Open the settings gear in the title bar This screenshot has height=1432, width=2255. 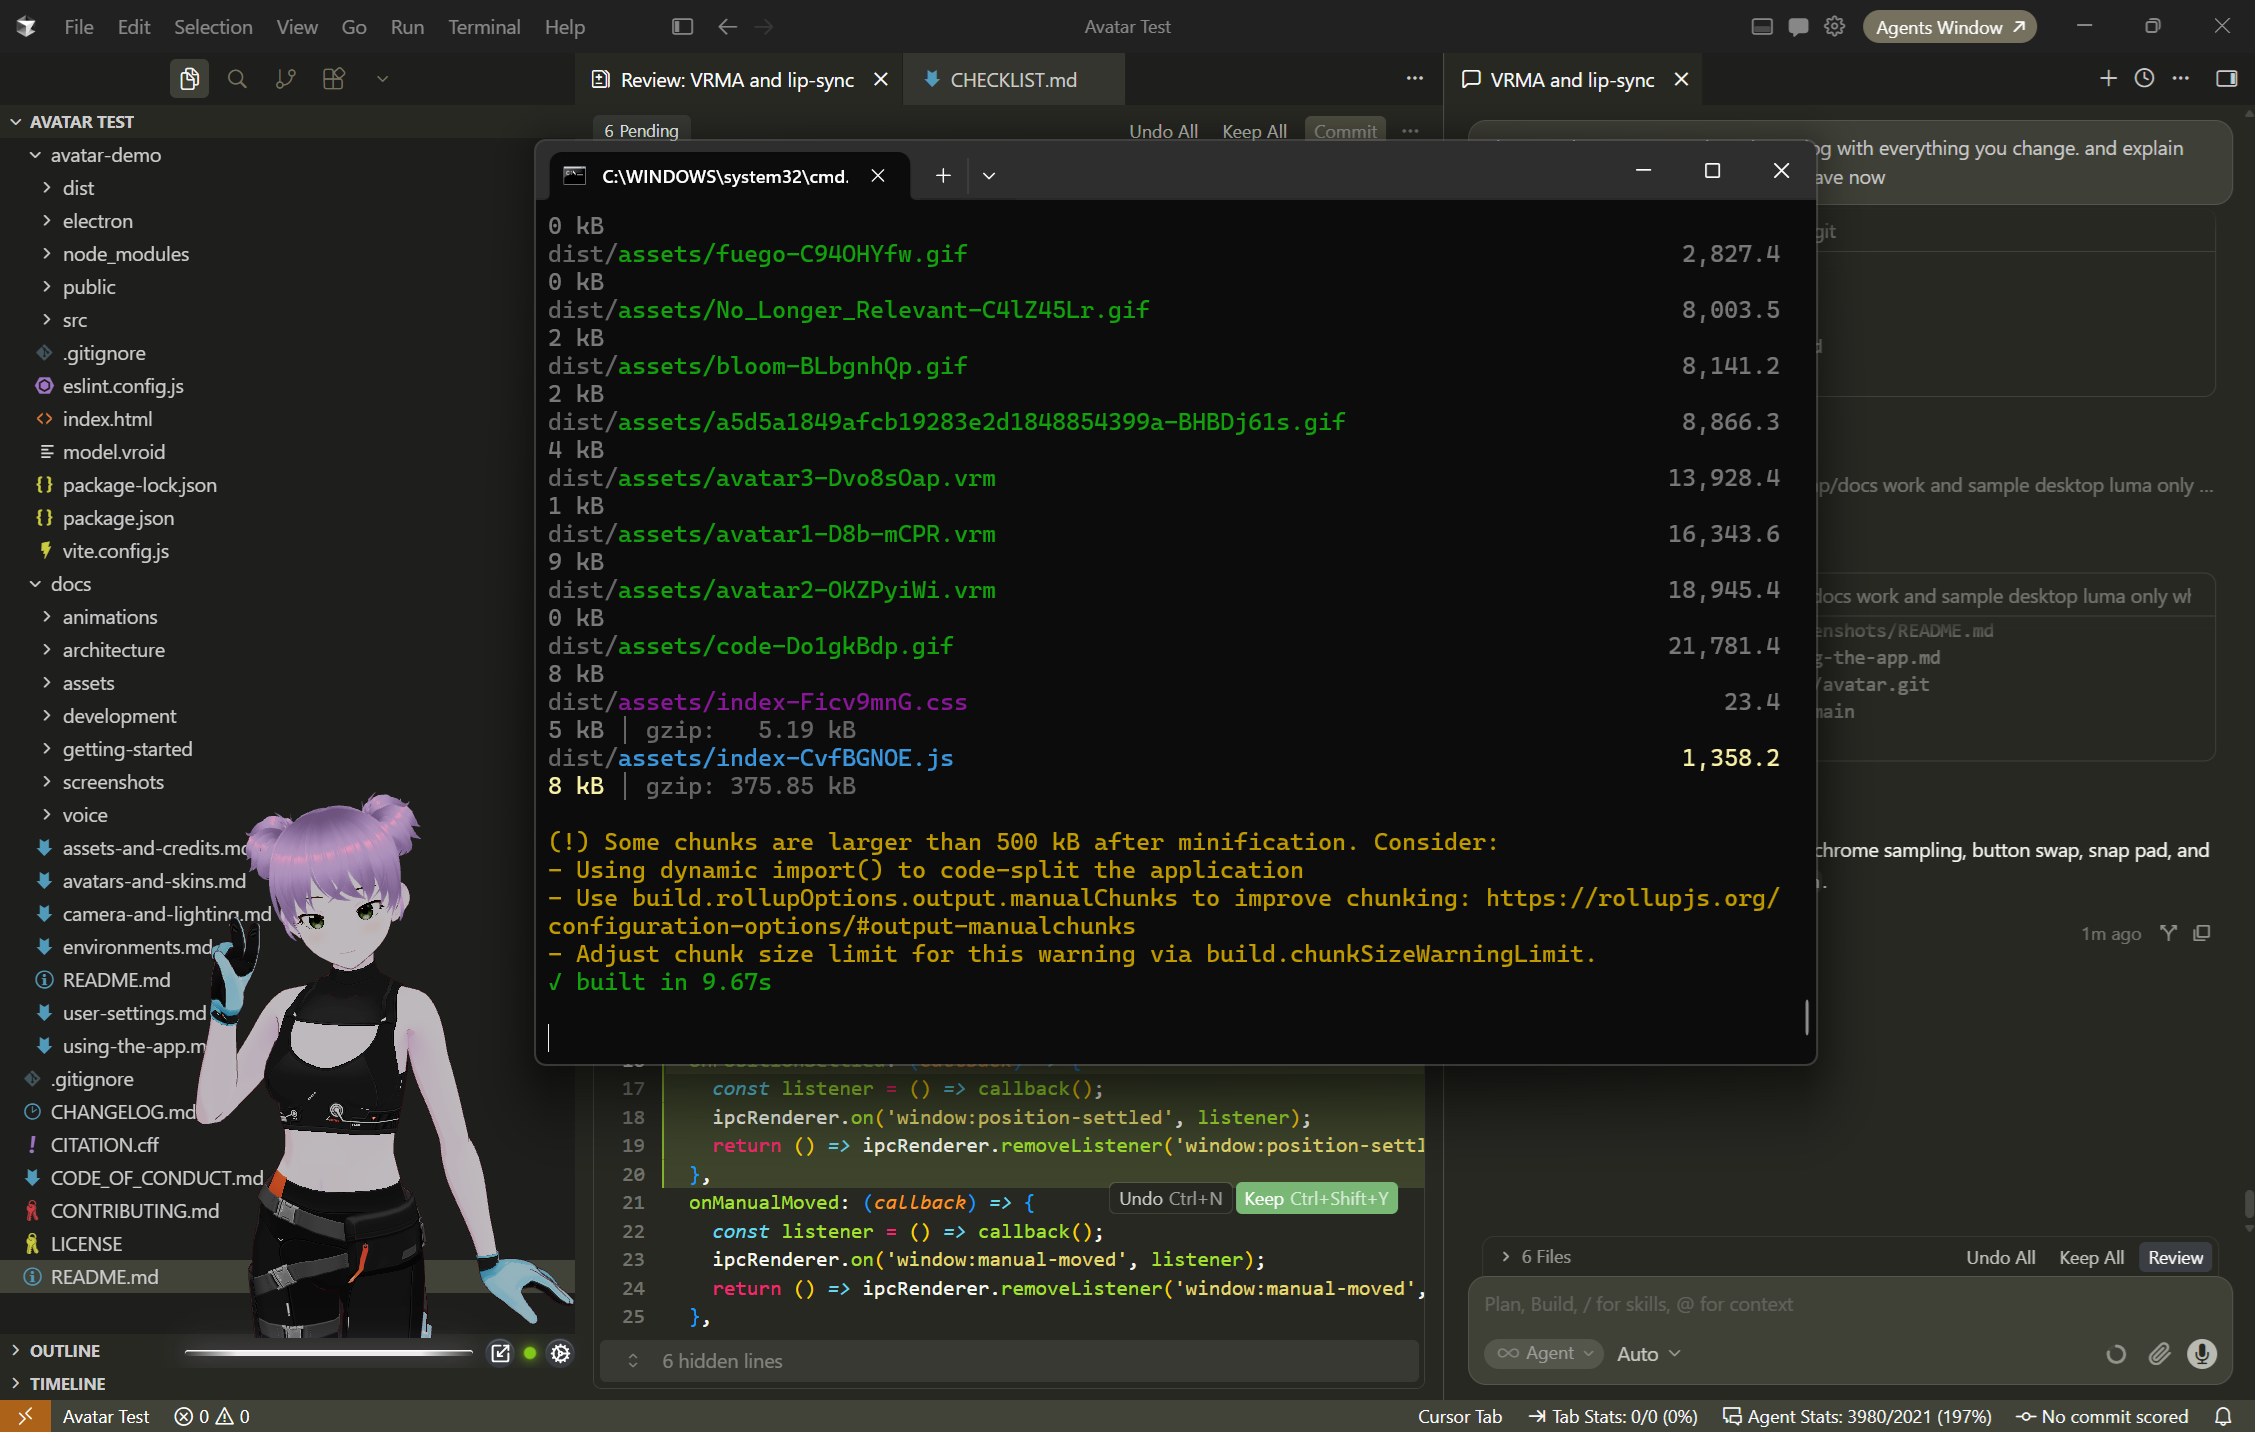click(1834, 27)
